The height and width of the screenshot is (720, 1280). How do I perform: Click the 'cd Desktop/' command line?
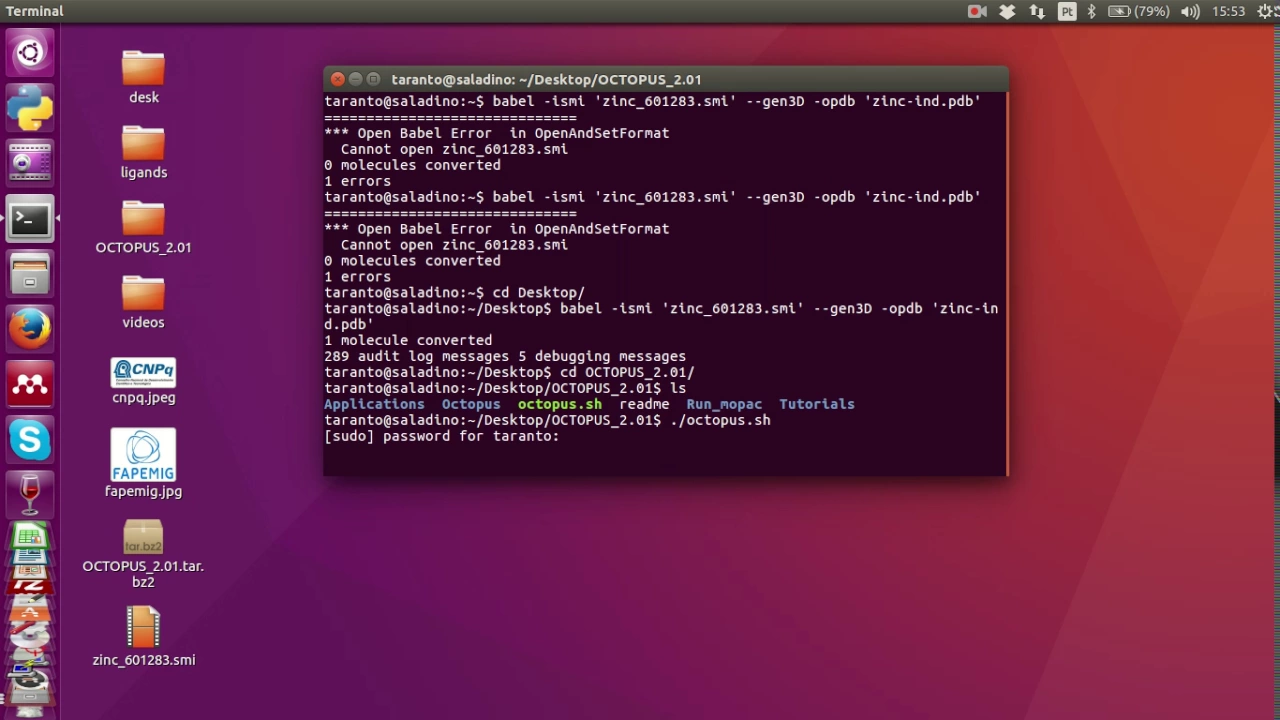pyautogui.click(x=454, y=292)
